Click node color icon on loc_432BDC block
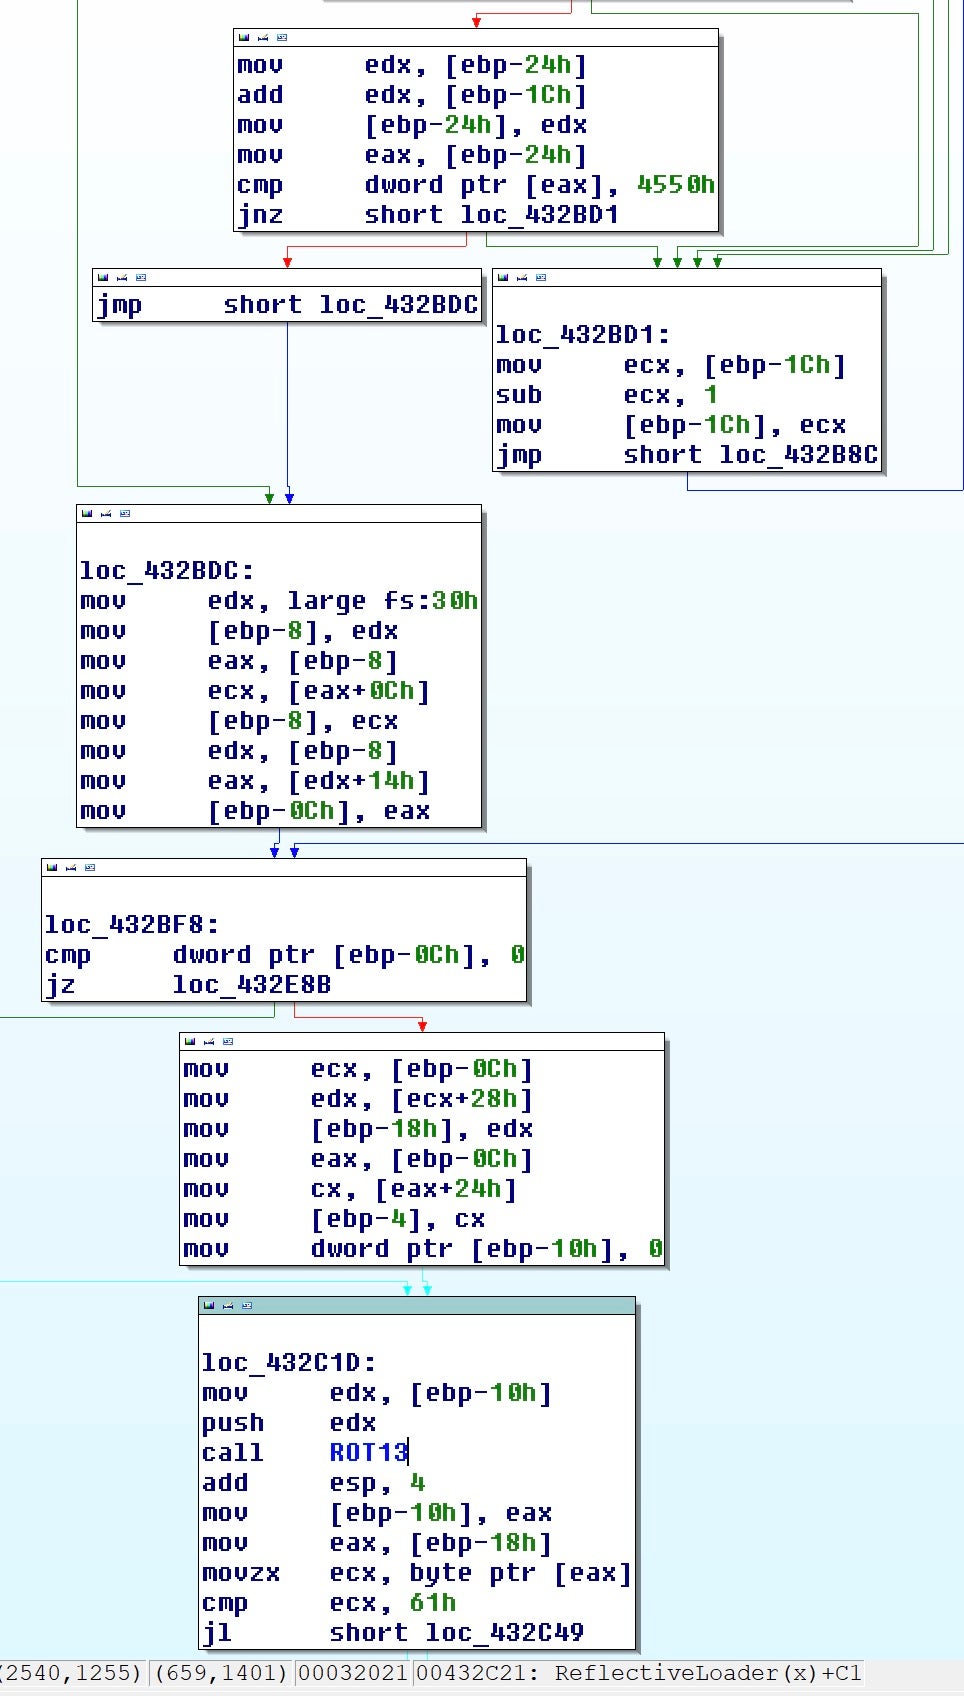The width and height of the screenshot is (964, 1696). click(87, 514)
